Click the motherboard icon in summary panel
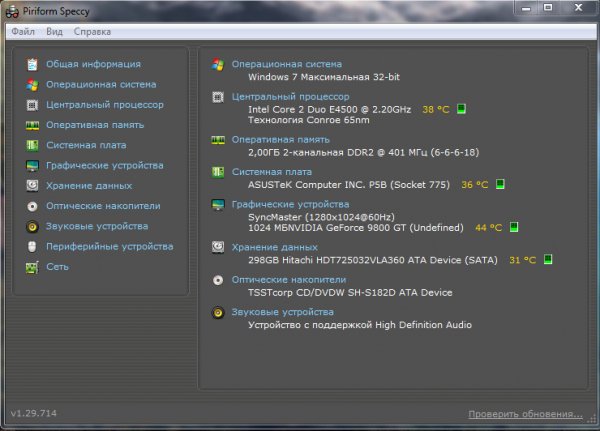This screenshot has width=600, height=431. 218,172
